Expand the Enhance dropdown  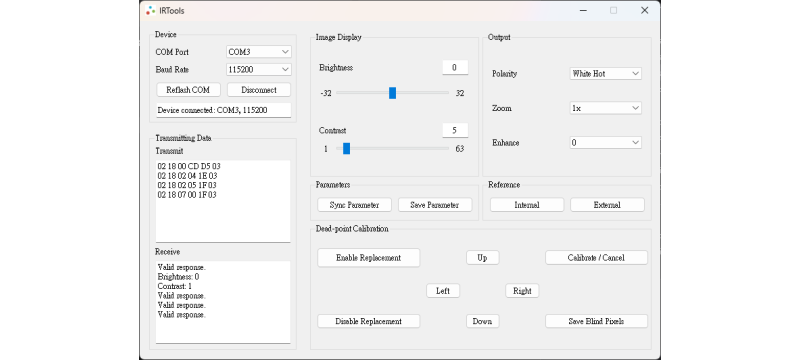606,143
